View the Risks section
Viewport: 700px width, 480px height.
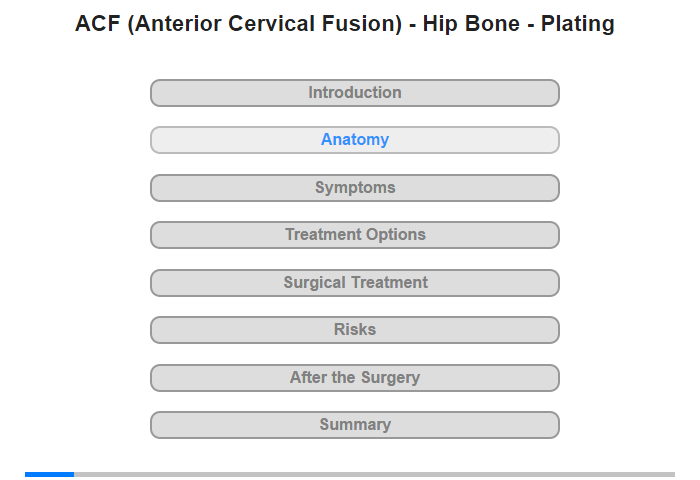[354, 330]
